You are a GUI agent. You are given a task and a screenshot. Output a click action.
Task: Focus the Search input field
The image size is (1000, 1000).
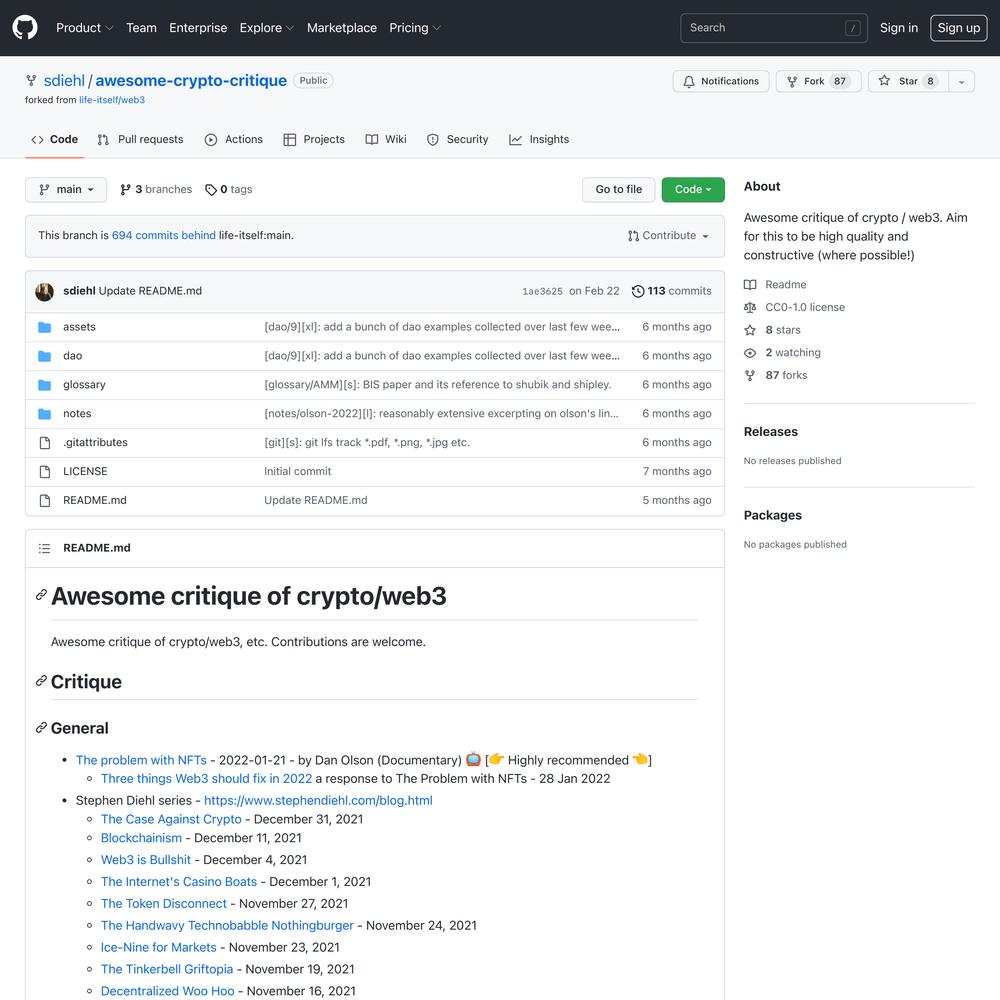coord(774,28)
